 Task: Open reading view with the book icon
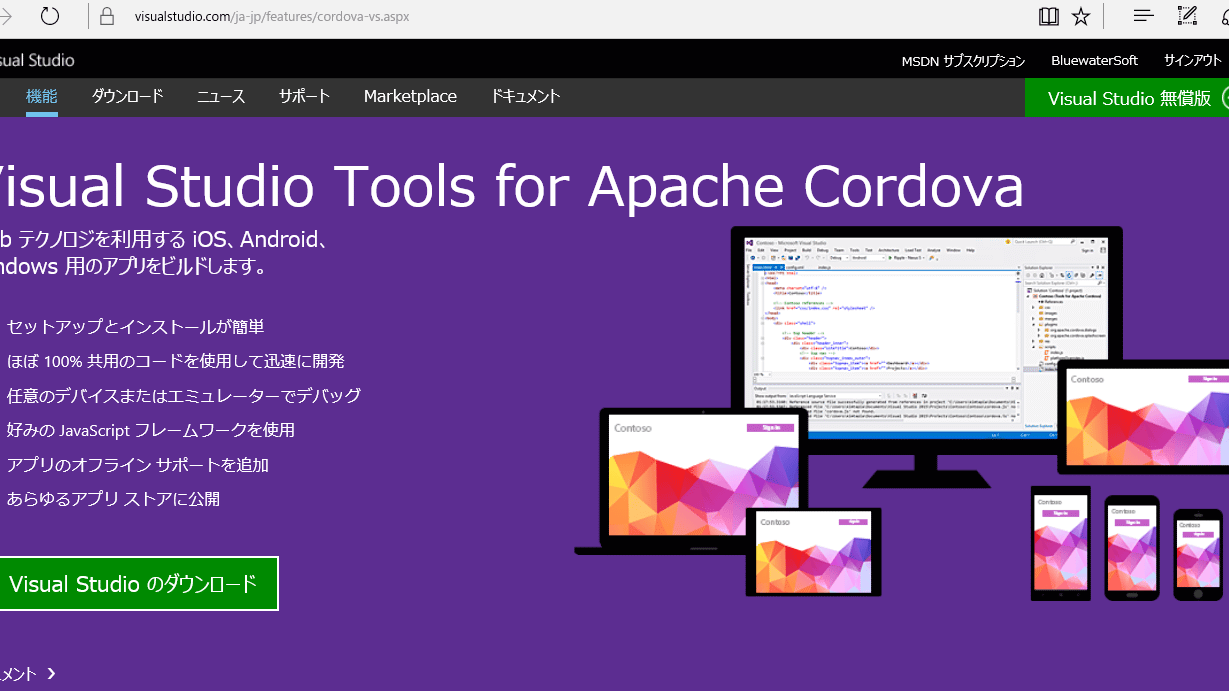pos(1048,16)
